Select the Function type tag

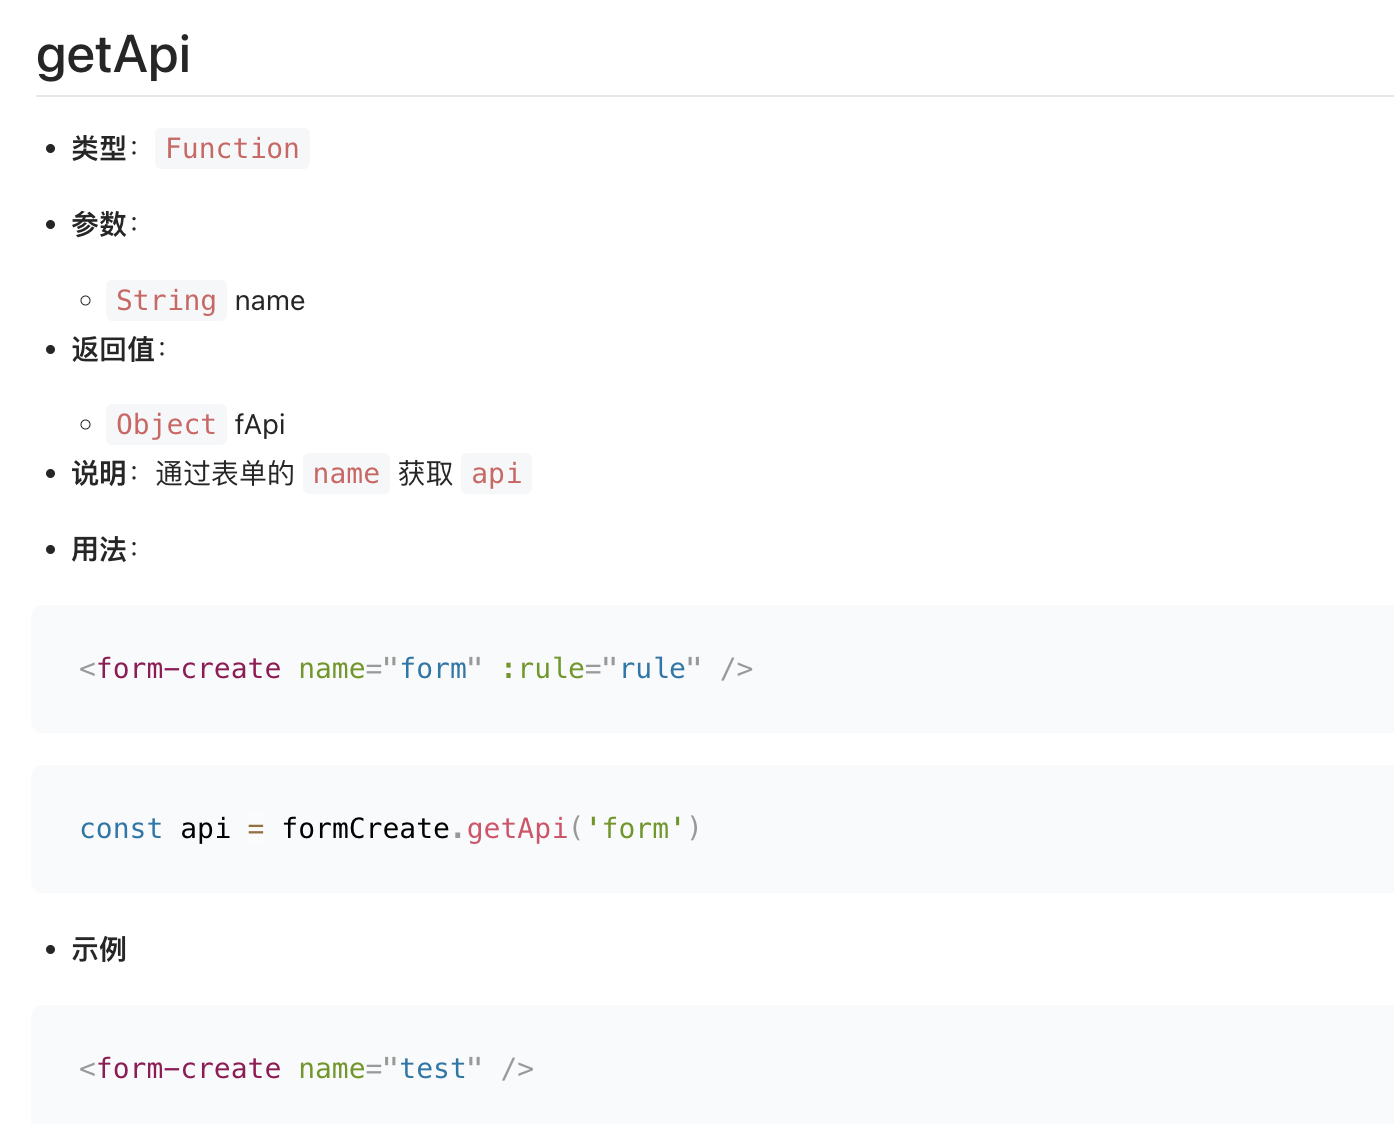click(232, 148)
